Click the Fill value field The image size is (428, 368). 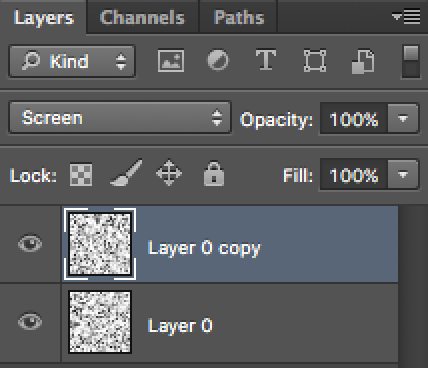[x=354, y=175]
